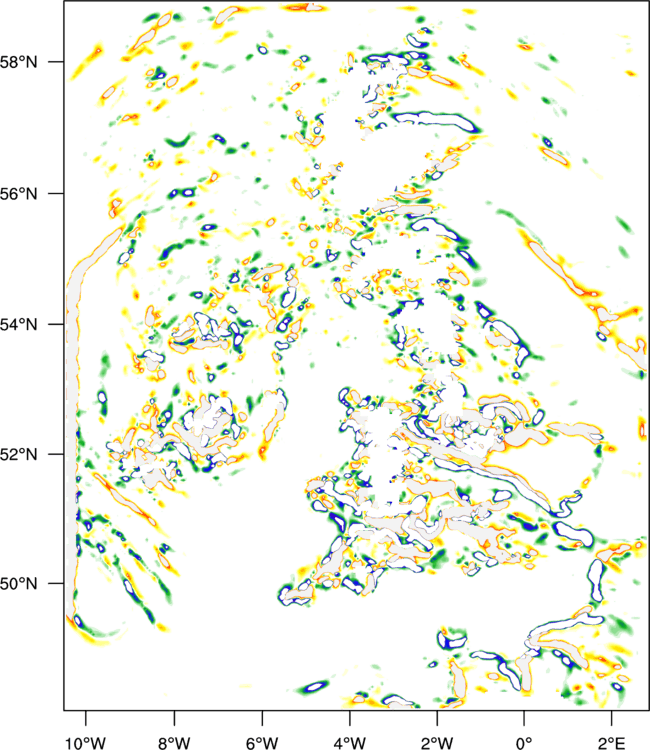Click the 8°W longitude label
The height and width of the screenshot is (750, 650).
coord(174,743)
